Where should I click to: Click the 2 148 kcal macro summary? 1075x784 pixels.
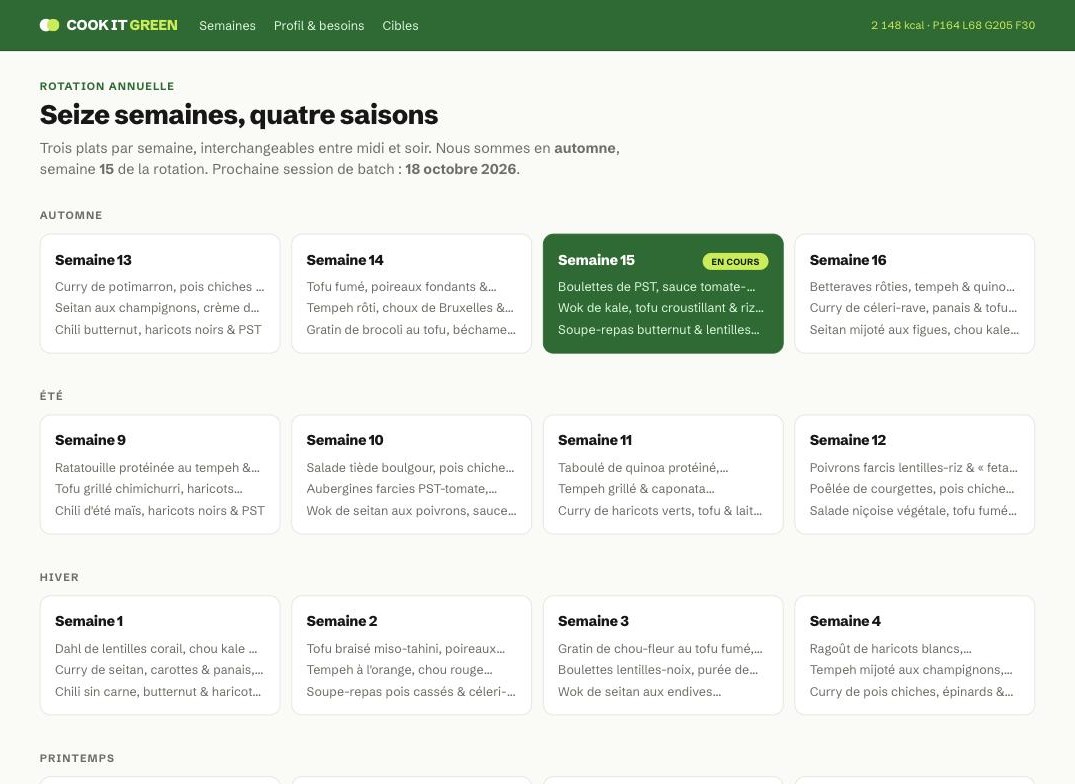pyautogui.click(x=953, y=25)
